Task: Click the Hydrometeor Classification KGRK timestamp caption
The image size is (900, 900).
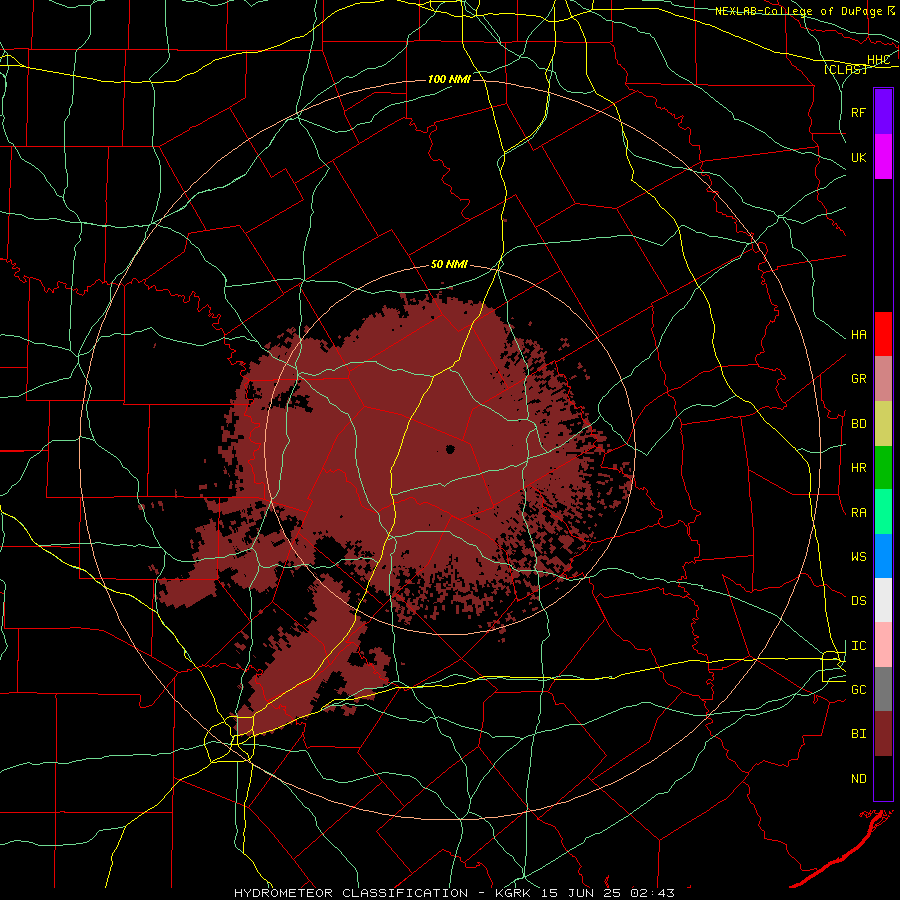Action: [454, 893]
